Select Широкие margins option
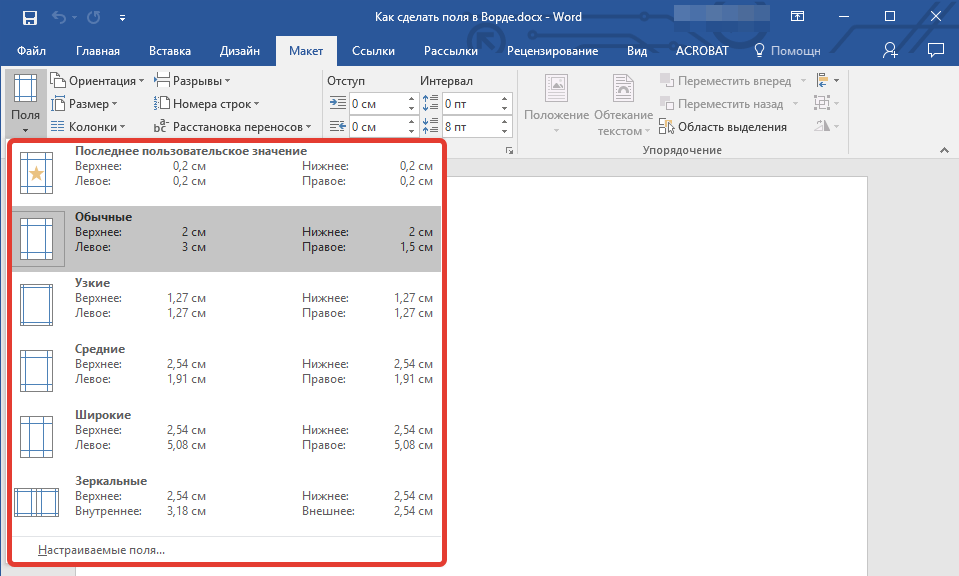This screenshot has height=576, width=959. [x=226, y=437]
